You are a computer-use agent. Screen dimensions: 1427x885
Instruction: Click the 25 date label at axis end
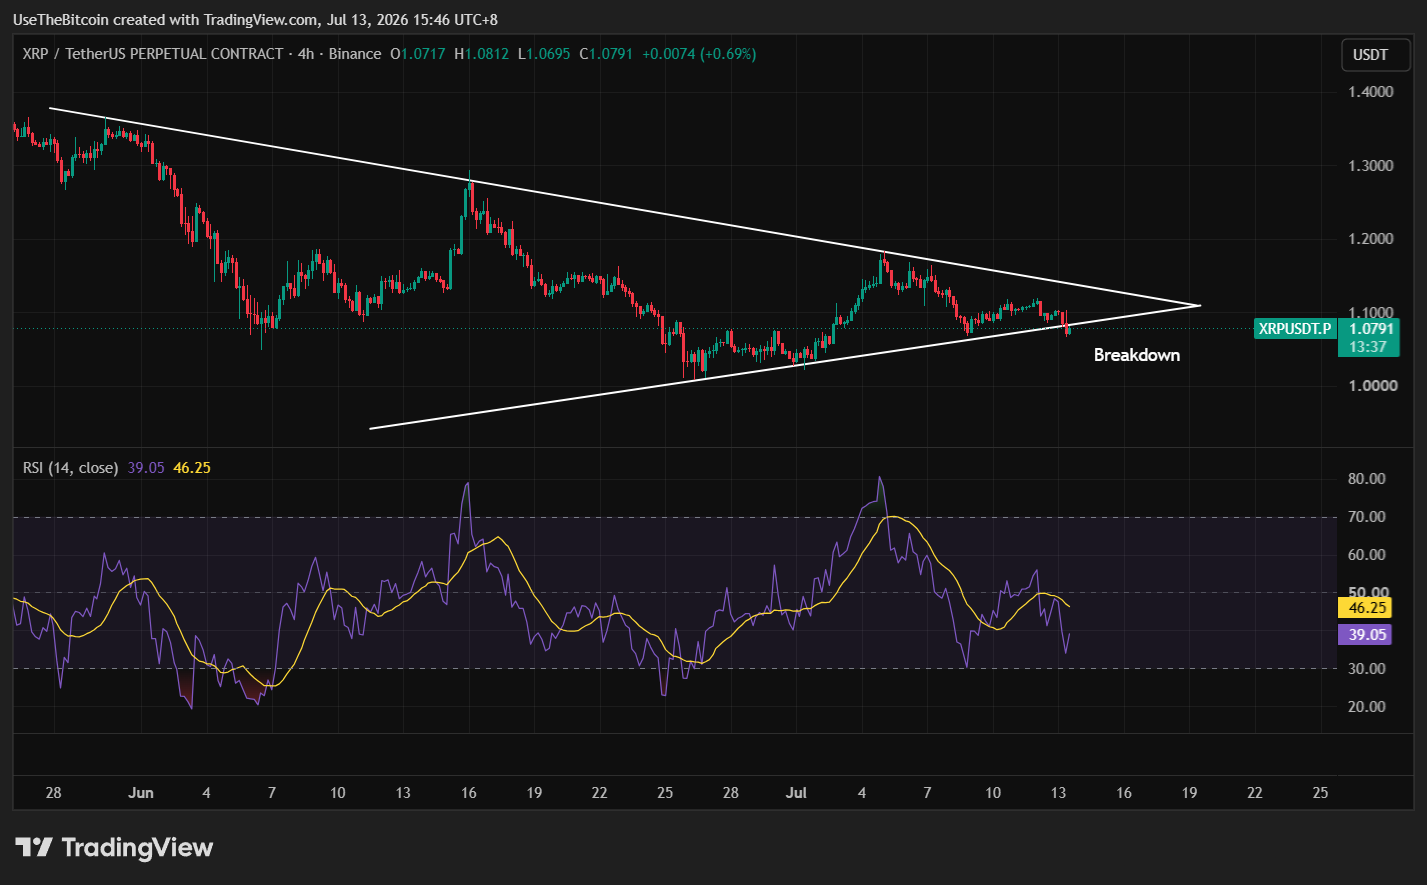pyautogui.click(x=1320, y=793)
